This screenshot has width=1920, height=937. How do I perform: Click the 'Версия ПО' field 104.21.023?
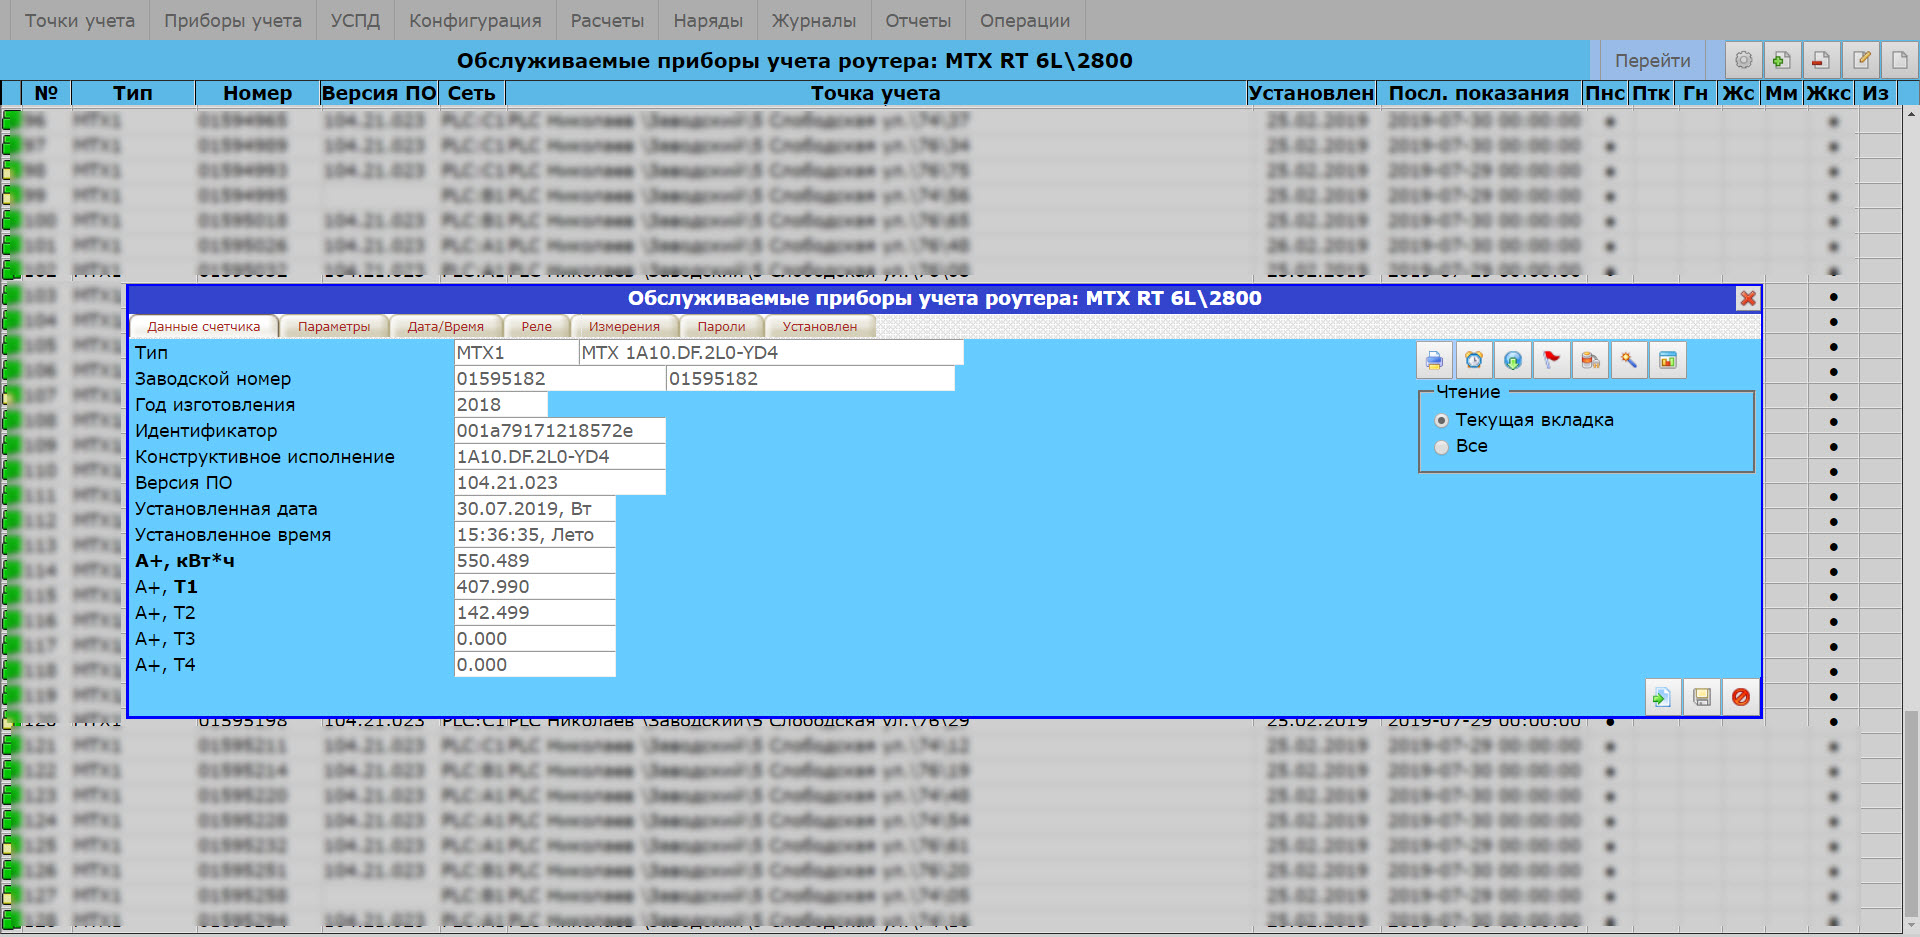(x=560, y=483)
